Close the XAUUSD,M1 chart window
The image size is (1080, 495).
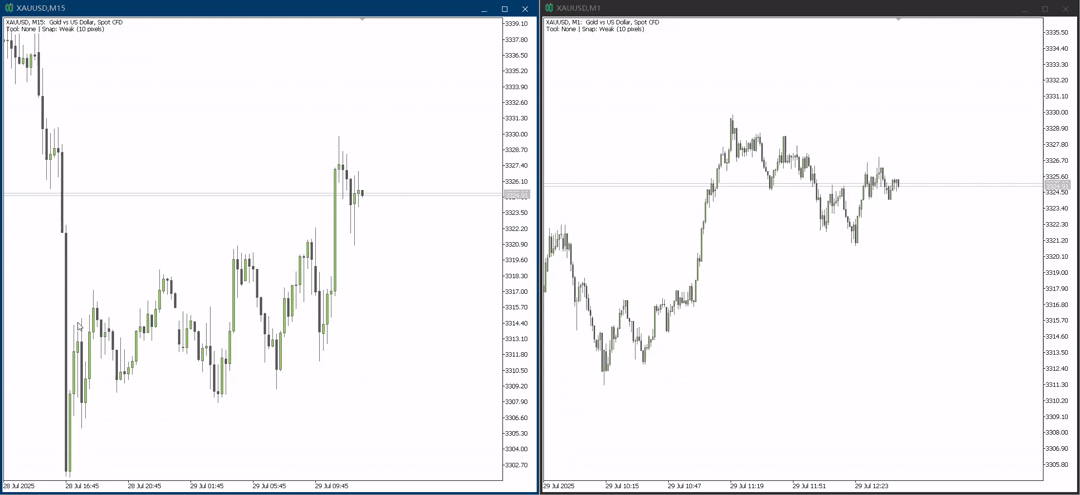[x=1066, y=8]
